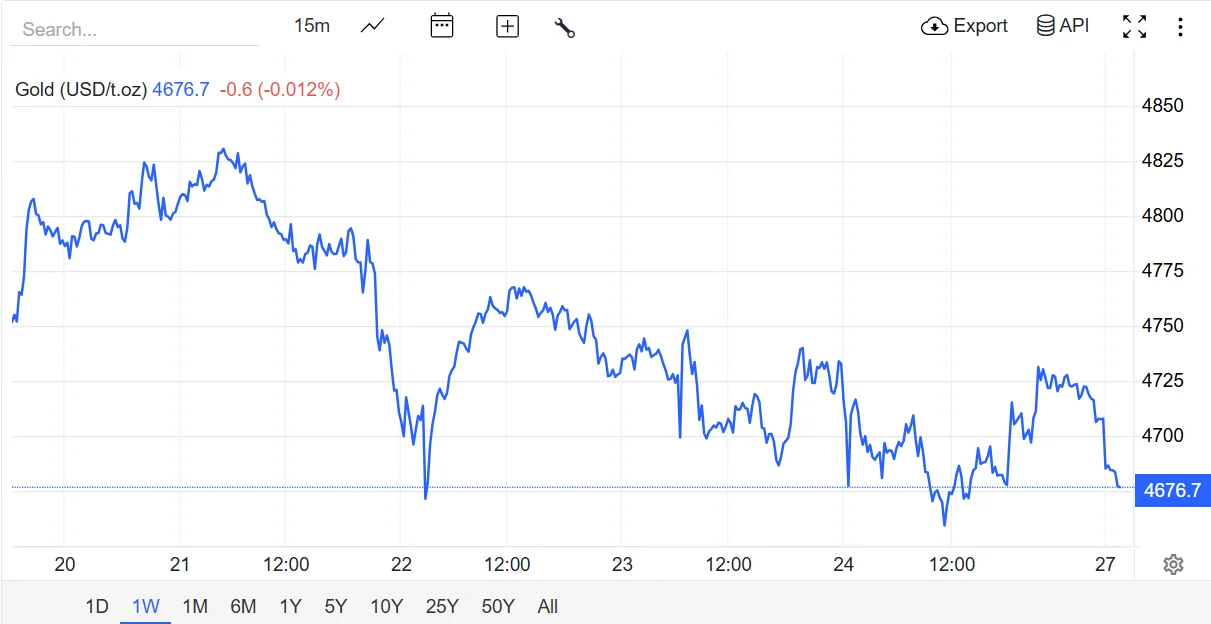Expand the 15m interval dropdown
The image size is (1211, 624).
[x=312, y=26]
